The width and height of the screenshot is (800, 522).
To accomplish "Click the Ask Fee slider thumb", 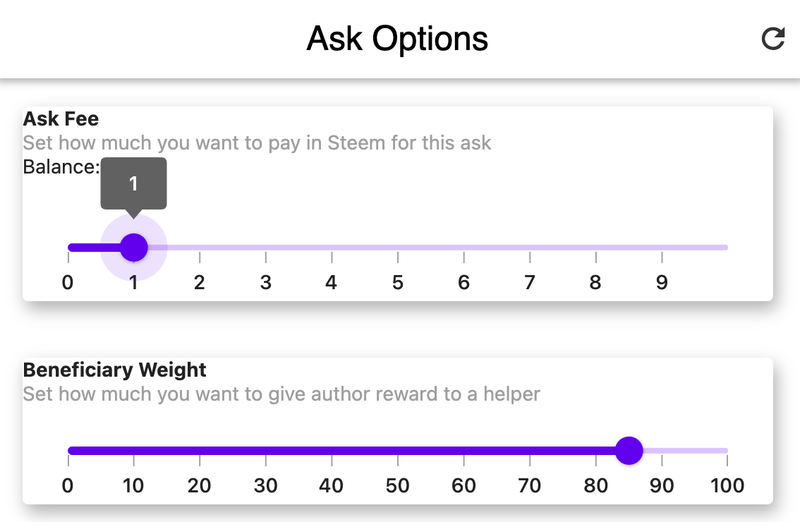I will [133, 247].
